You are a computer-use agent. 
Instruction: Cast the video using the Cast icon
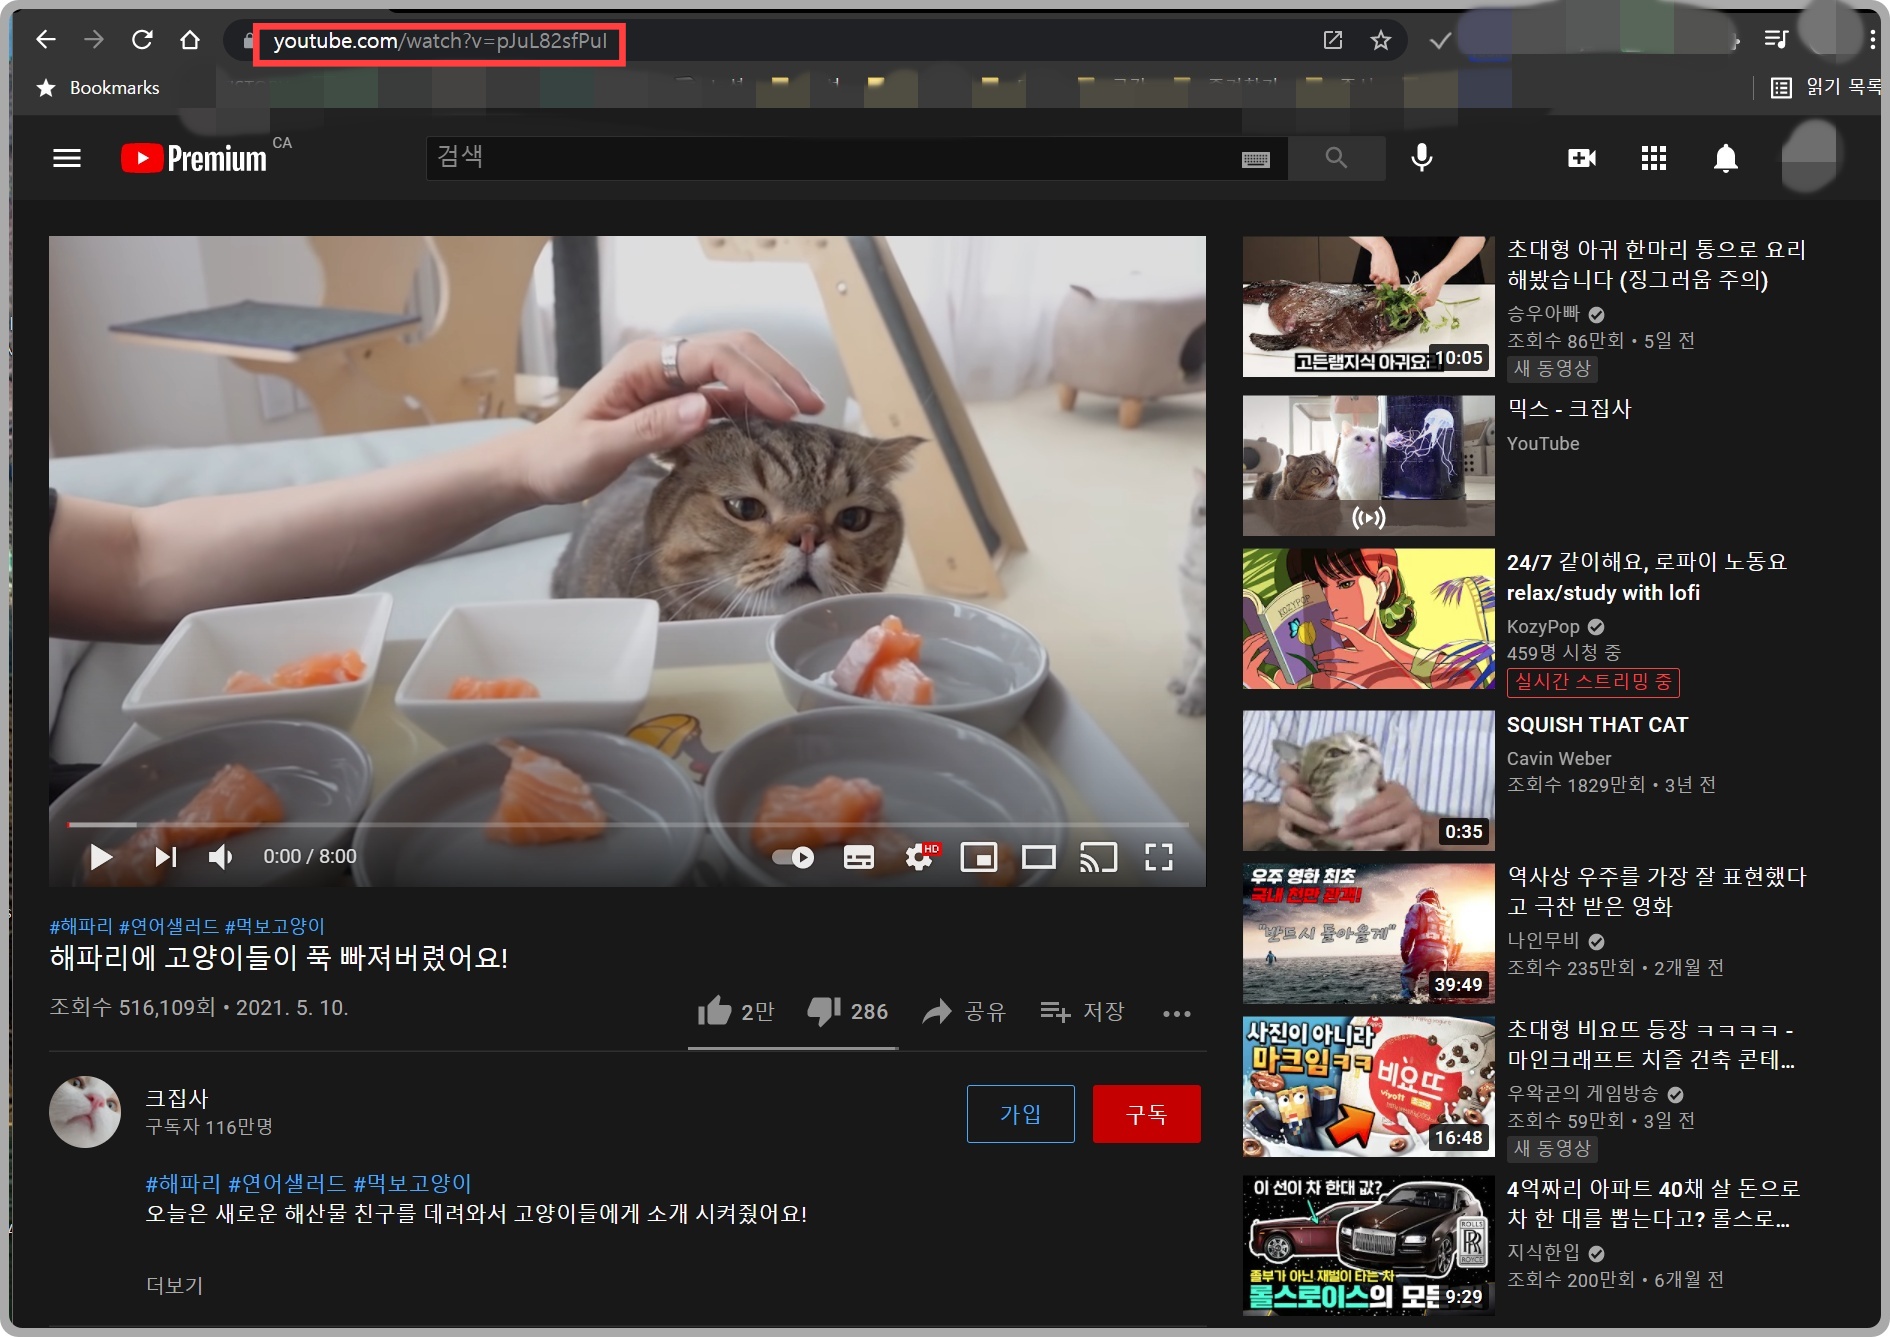click(1100, 857)
